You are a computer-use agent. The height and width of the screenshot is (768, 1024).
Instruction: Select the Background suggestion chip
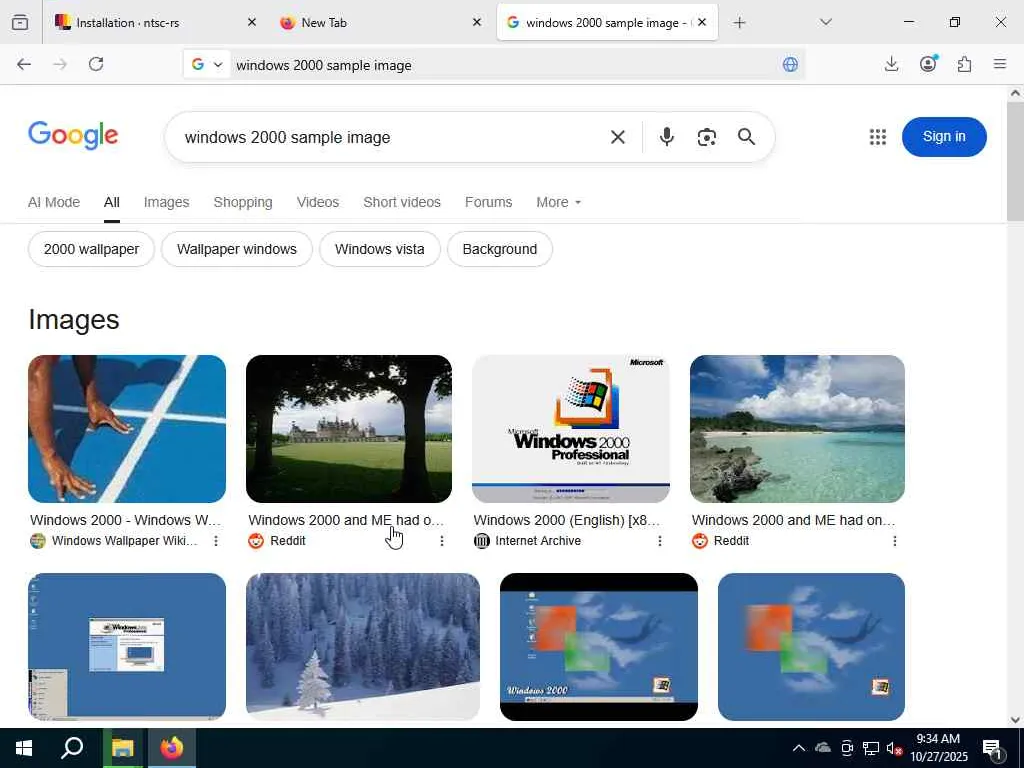pos(500,249)
